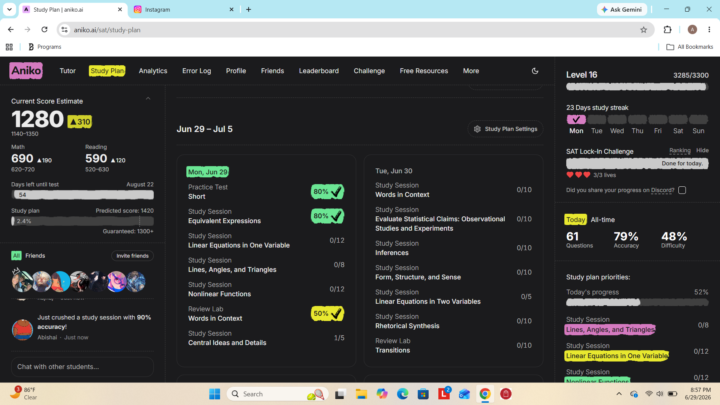Image resolution: width=720 pixels, height=405 pixels.
Task: Open the More navigation dropdown
Action: 471,71
